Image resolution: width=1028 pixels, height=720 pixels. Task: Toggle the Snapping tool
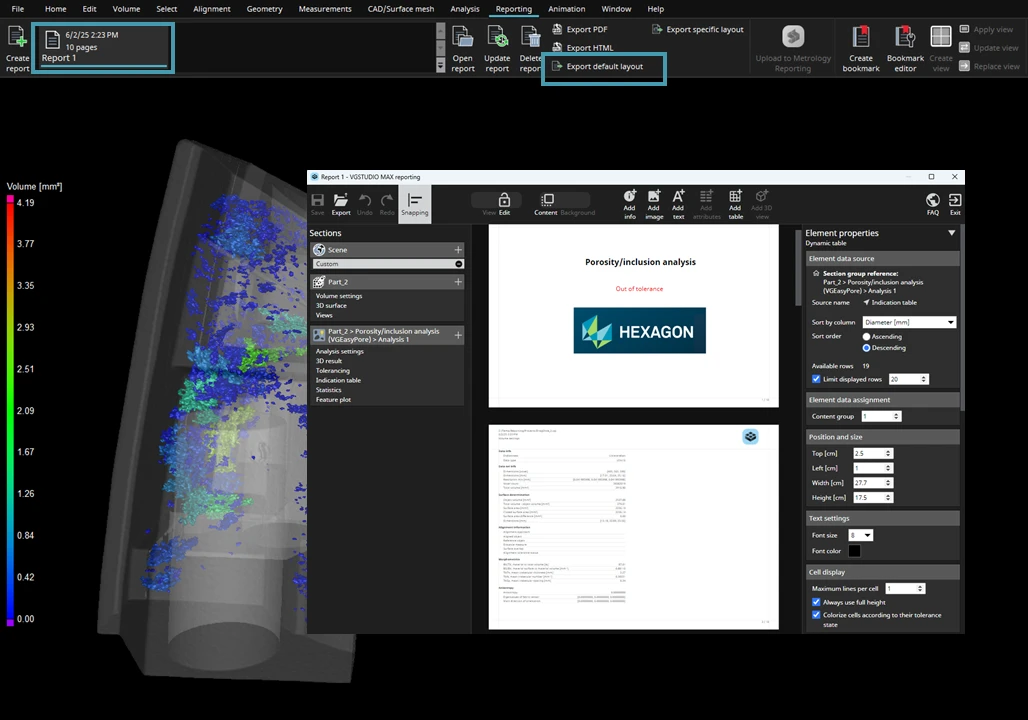pos(414,201)
